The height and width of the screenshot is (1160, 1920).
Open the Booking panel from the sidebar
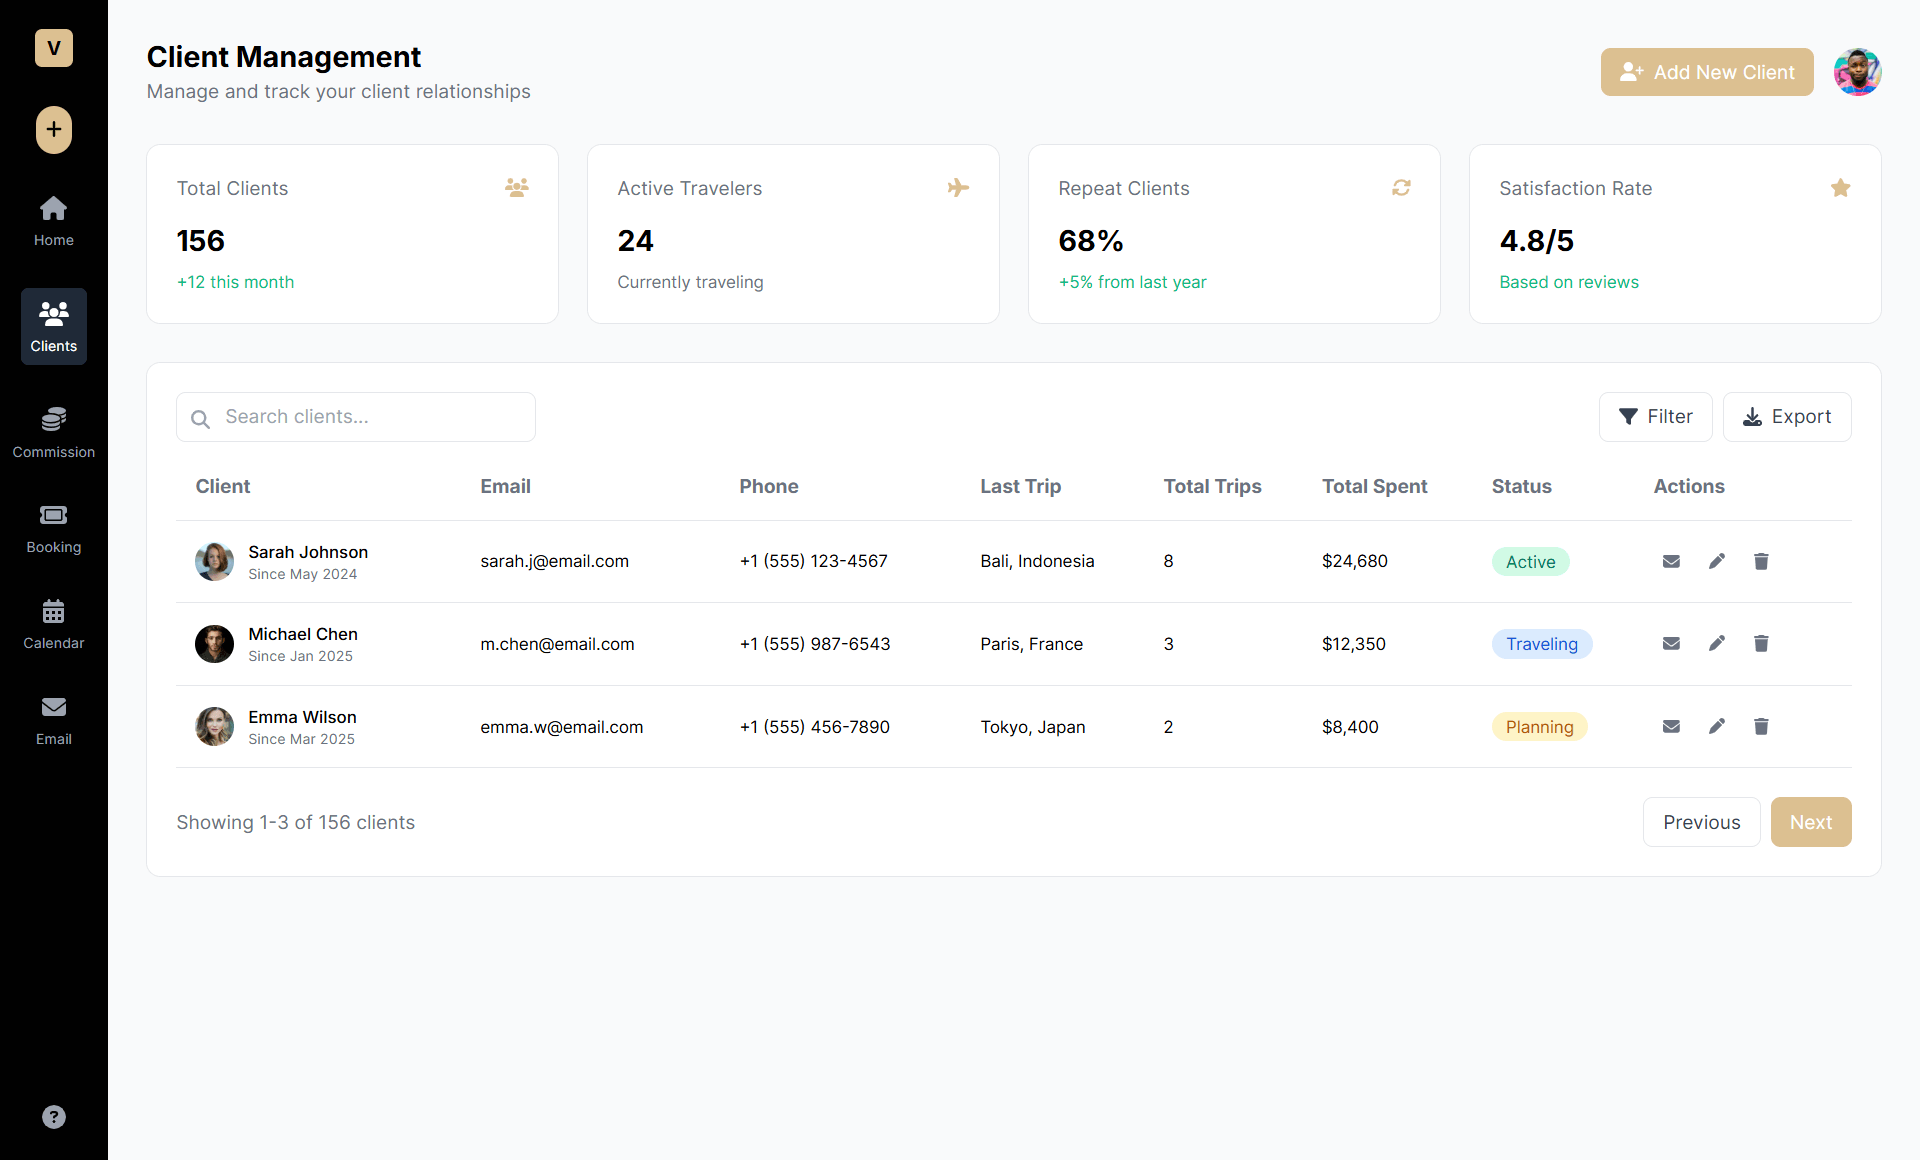click(53, 527)
